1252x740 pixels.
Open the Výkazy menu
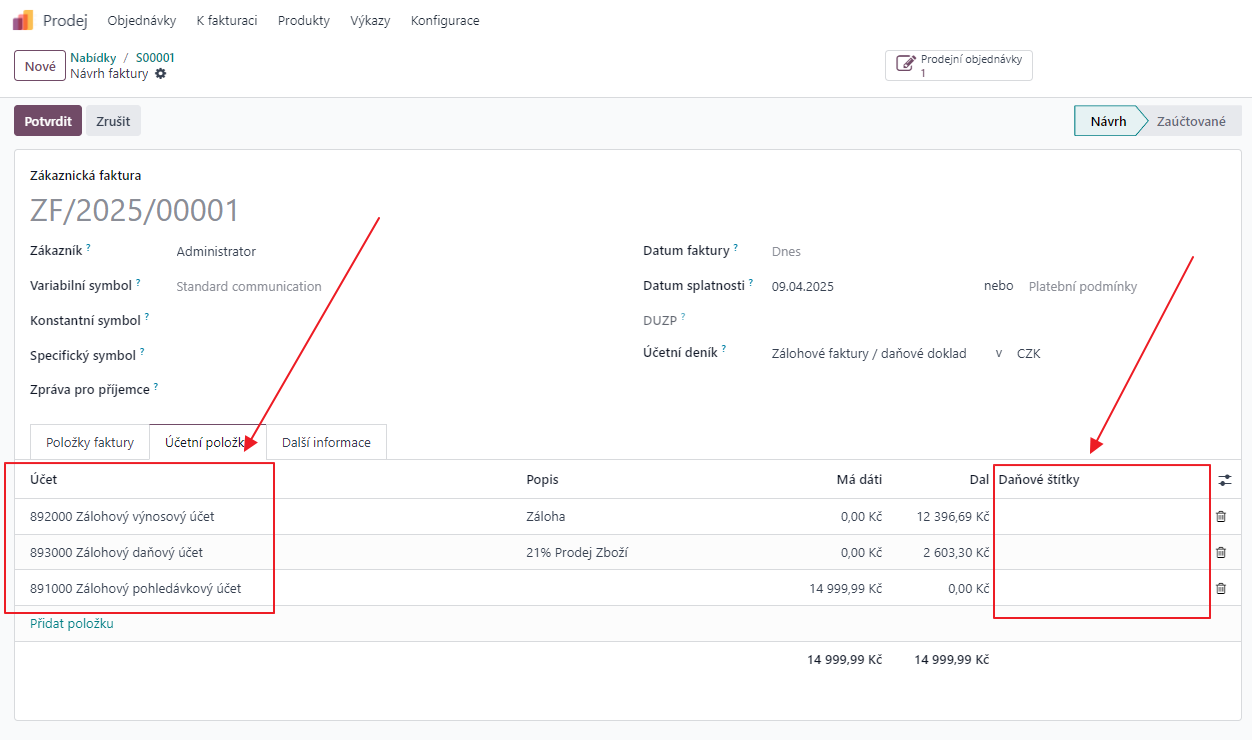pyautogui.click(x=370, y=20)
